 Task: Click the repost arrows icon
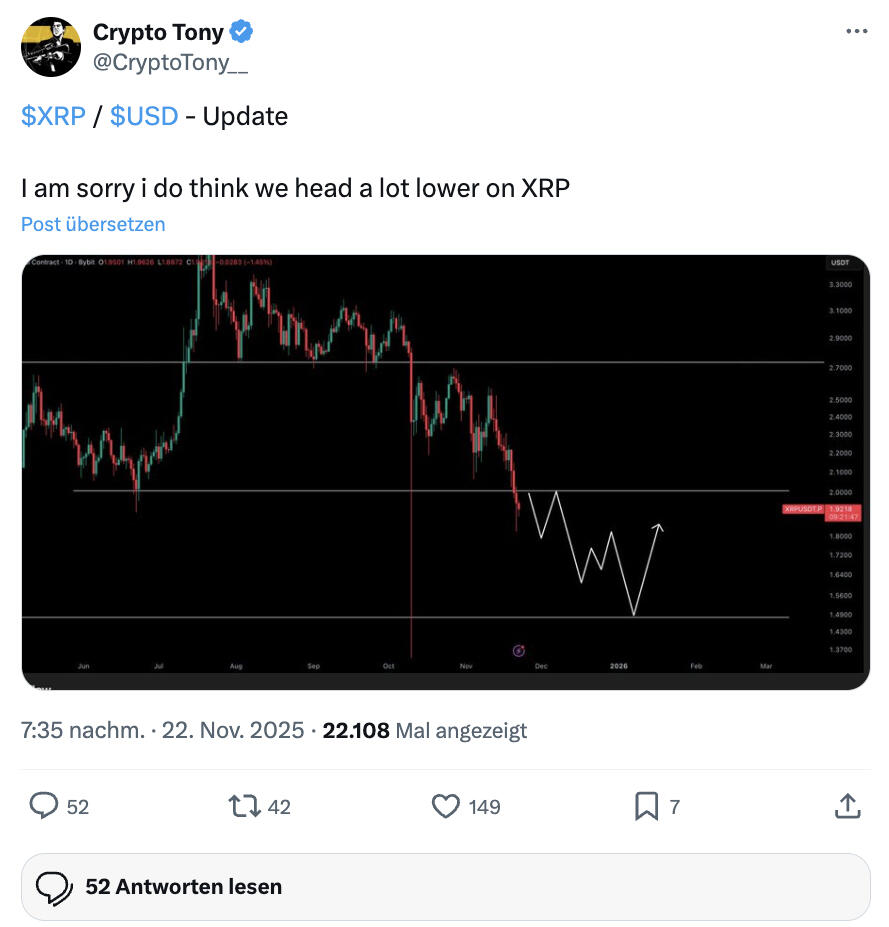tap(243, 805)
